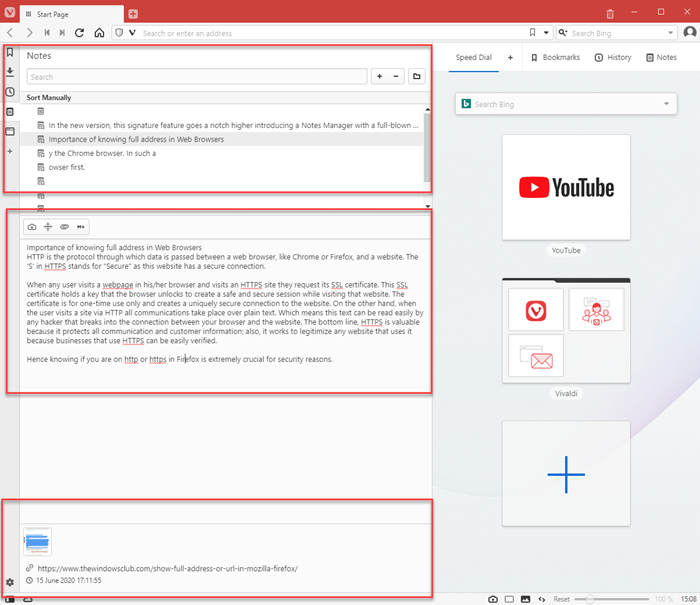
Task: Open Downloads panel in sidebar
Action: (x=10, y=72)
